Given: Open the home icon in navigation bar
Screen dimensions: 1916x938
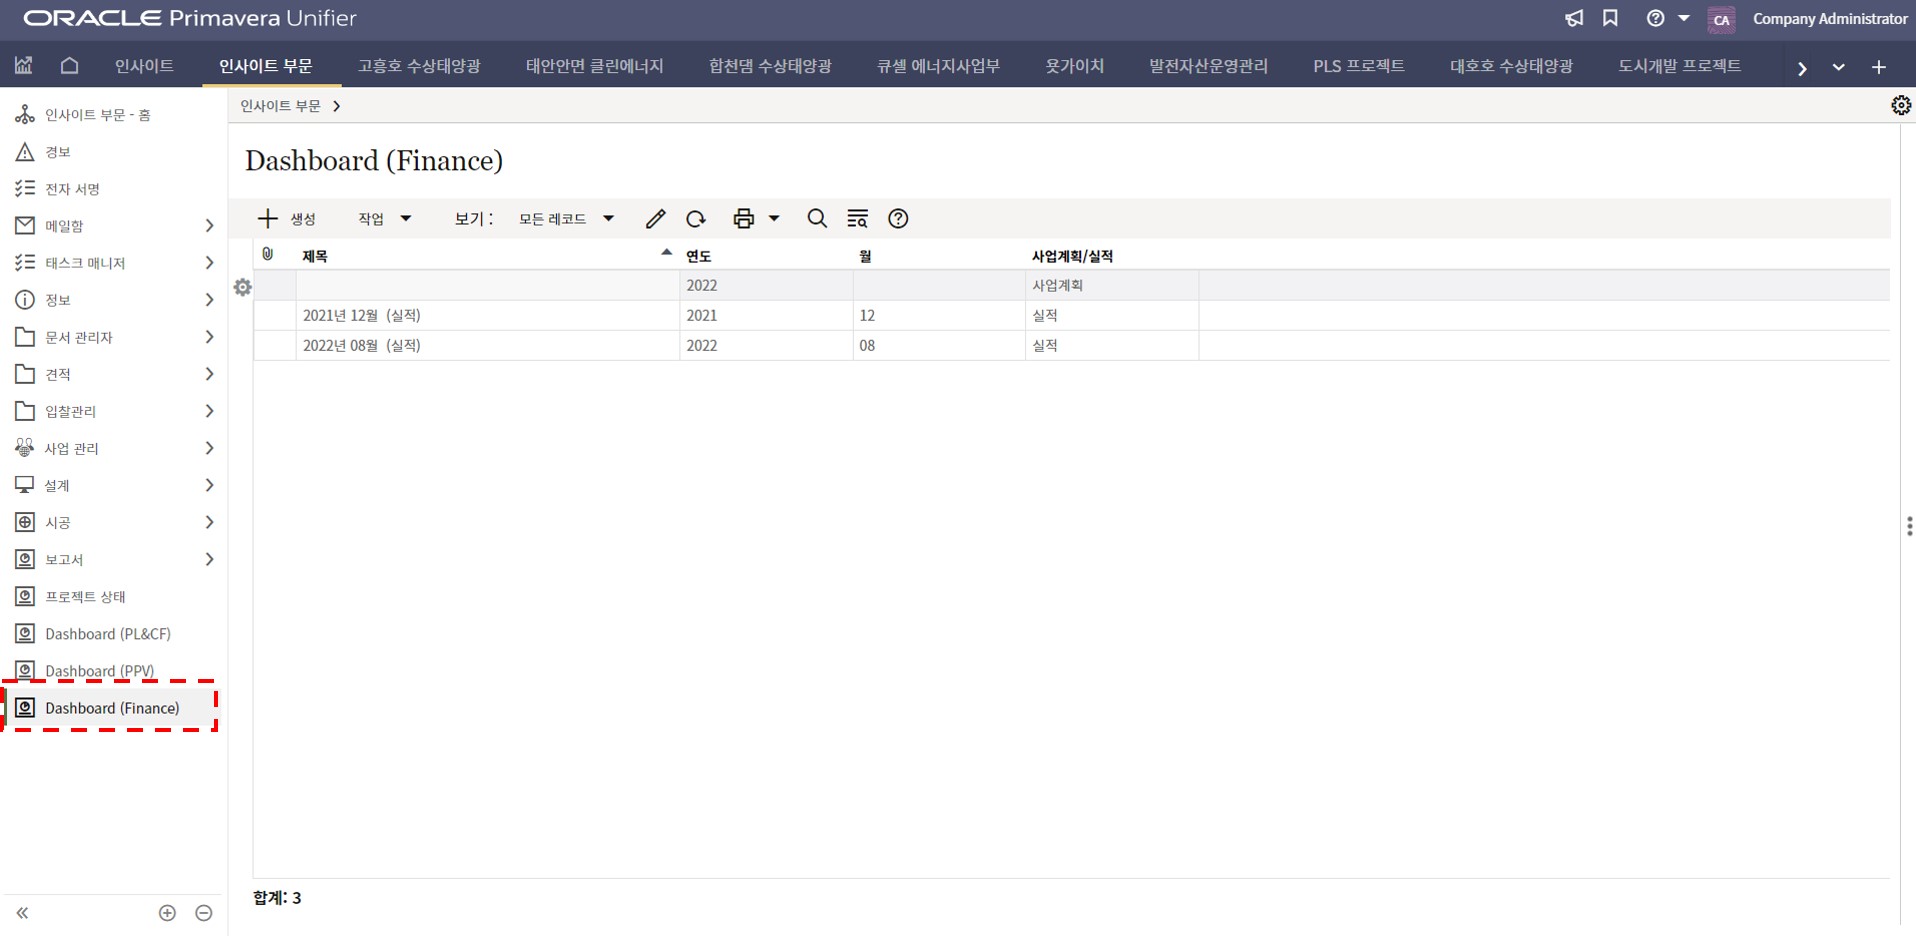Looking at the screenshot, I should coord(69,66).
